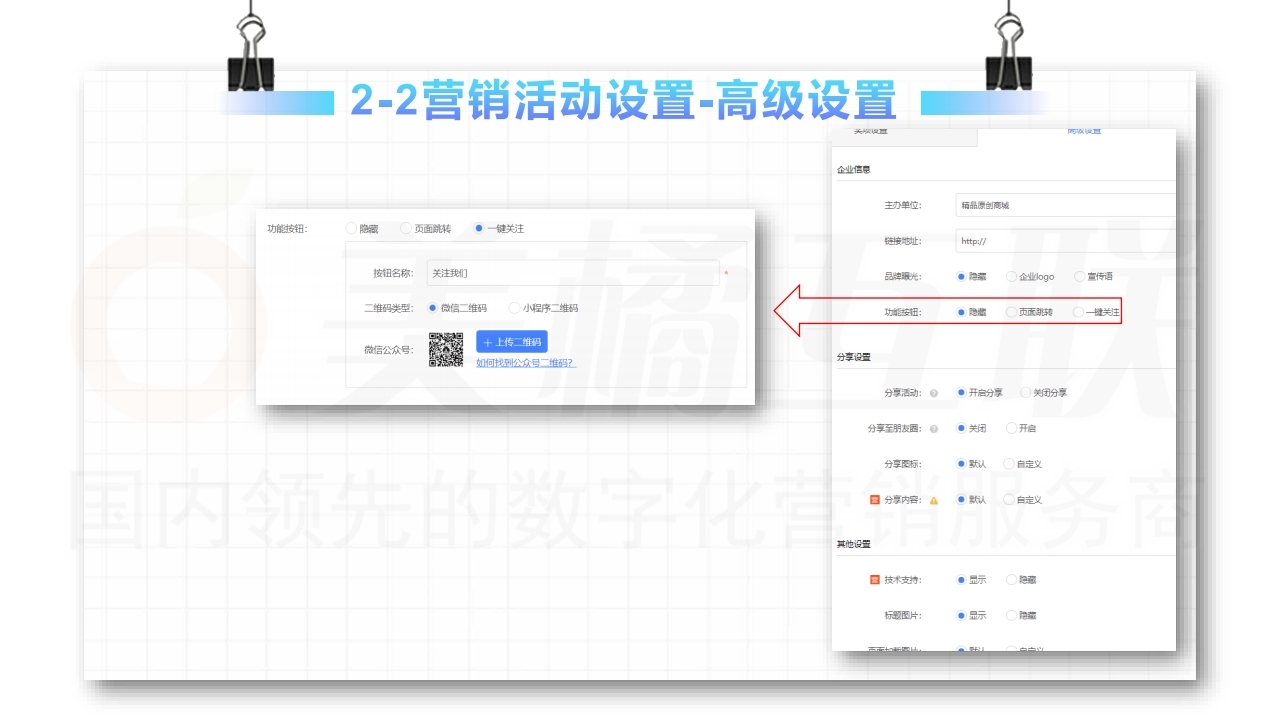
Task: Set 技术支持 to 显示
Action: [x=962, y=580]
